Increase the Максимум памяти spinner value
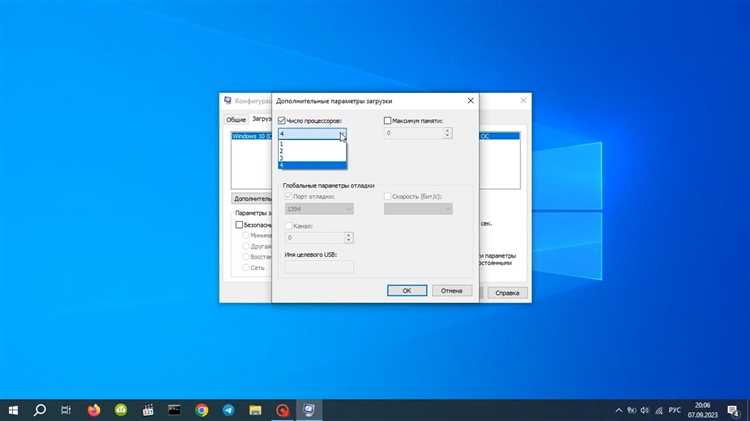750x421 pixels. pyautogui.click(x=447, y=130)
